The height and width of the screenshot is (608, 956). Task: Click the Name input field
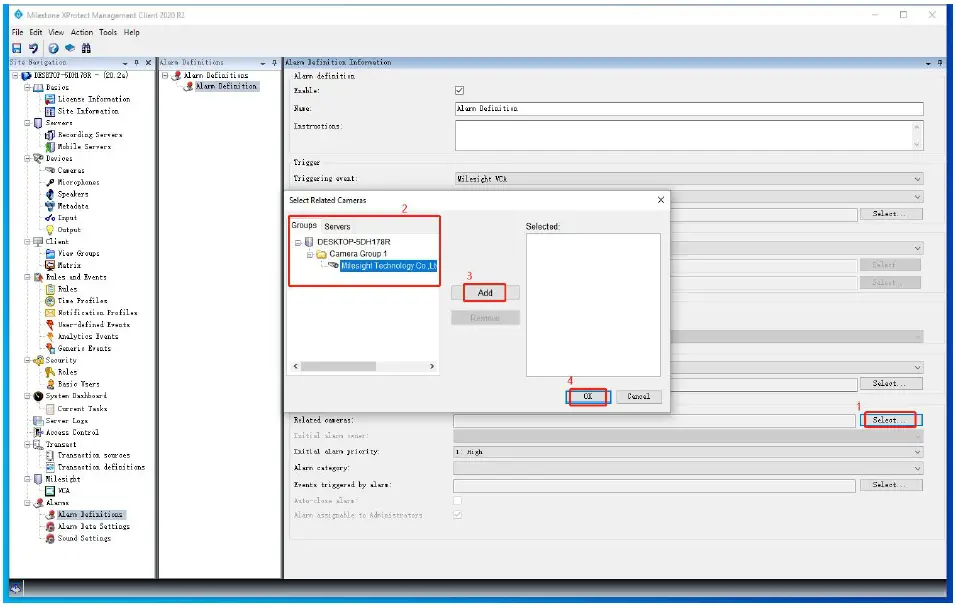(690, 108)
